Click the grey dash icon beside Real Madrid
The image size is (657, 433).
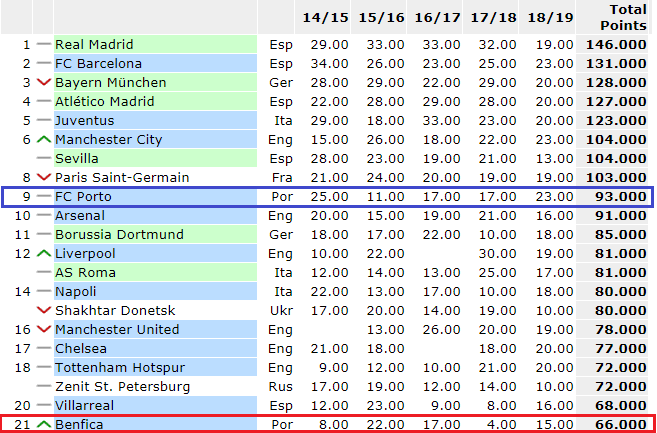tap(43, 44)
